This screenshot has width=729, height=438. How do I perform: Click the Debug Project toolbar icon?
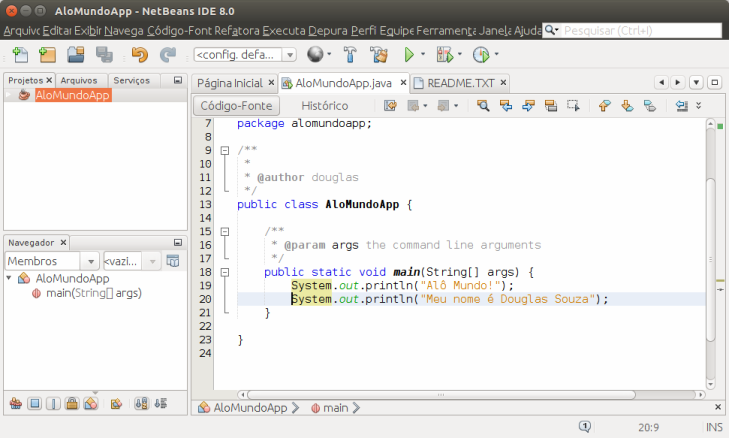click(x=444, y=54)
